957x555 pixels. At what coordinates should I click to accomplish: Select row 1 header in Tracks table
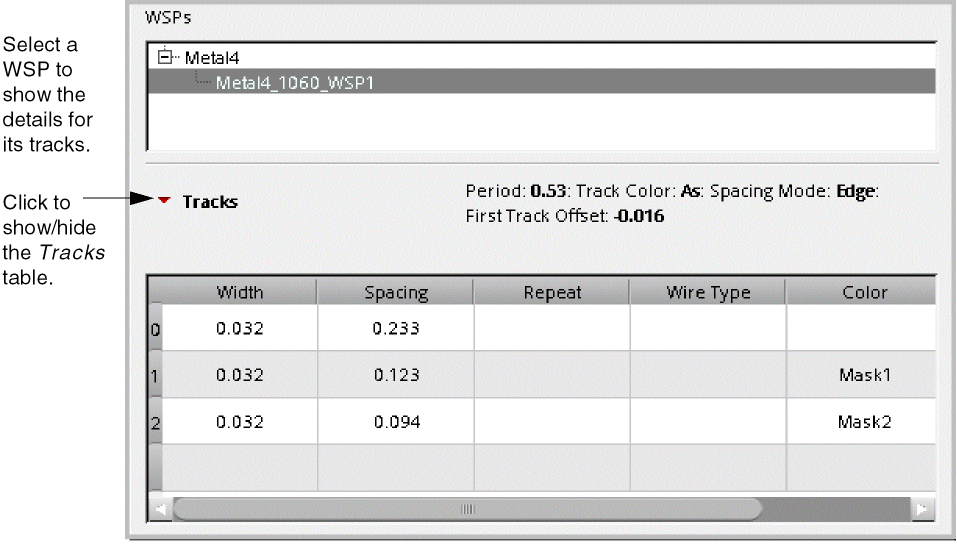pyautogui.click(x=155, y=376)
